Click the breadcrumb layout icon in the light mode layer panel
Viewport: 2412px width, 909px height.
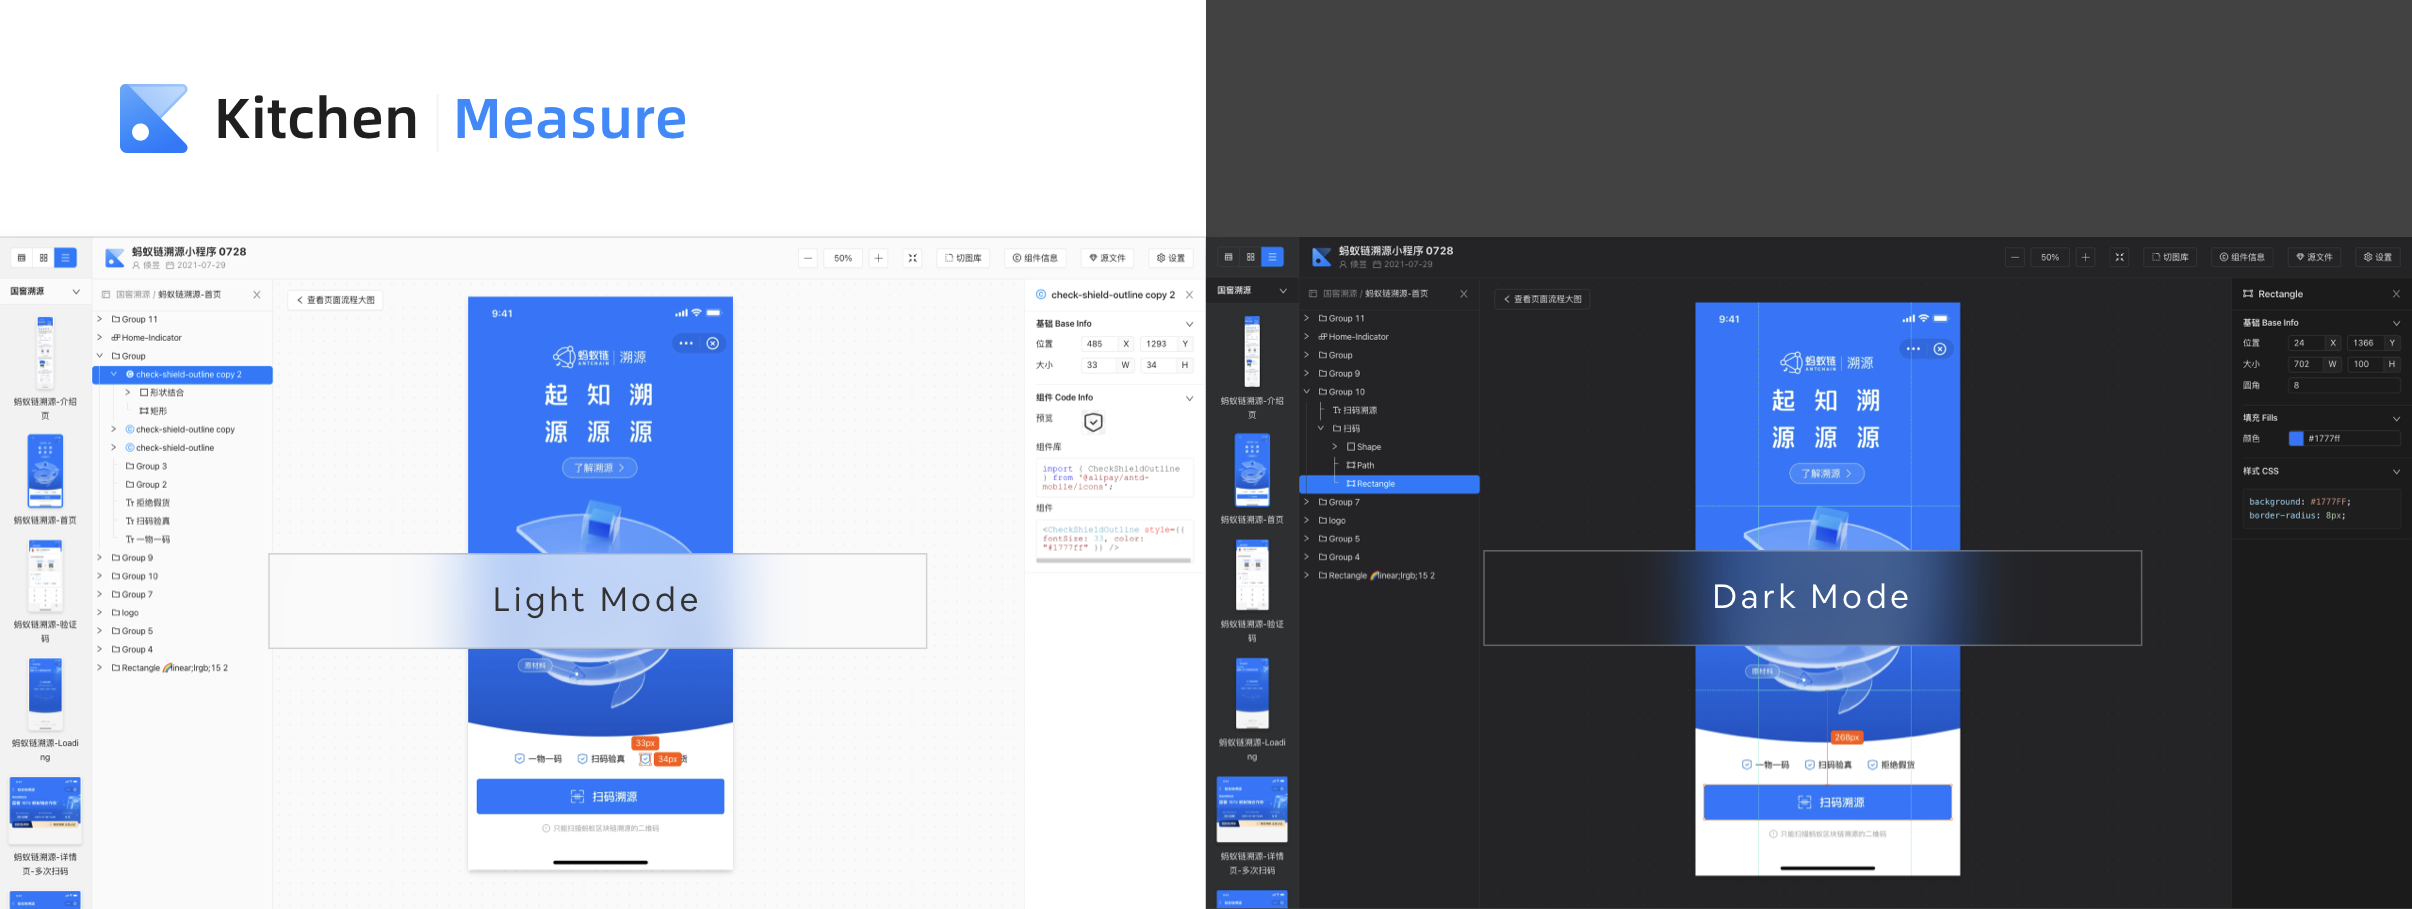click(x=106, y=295)
